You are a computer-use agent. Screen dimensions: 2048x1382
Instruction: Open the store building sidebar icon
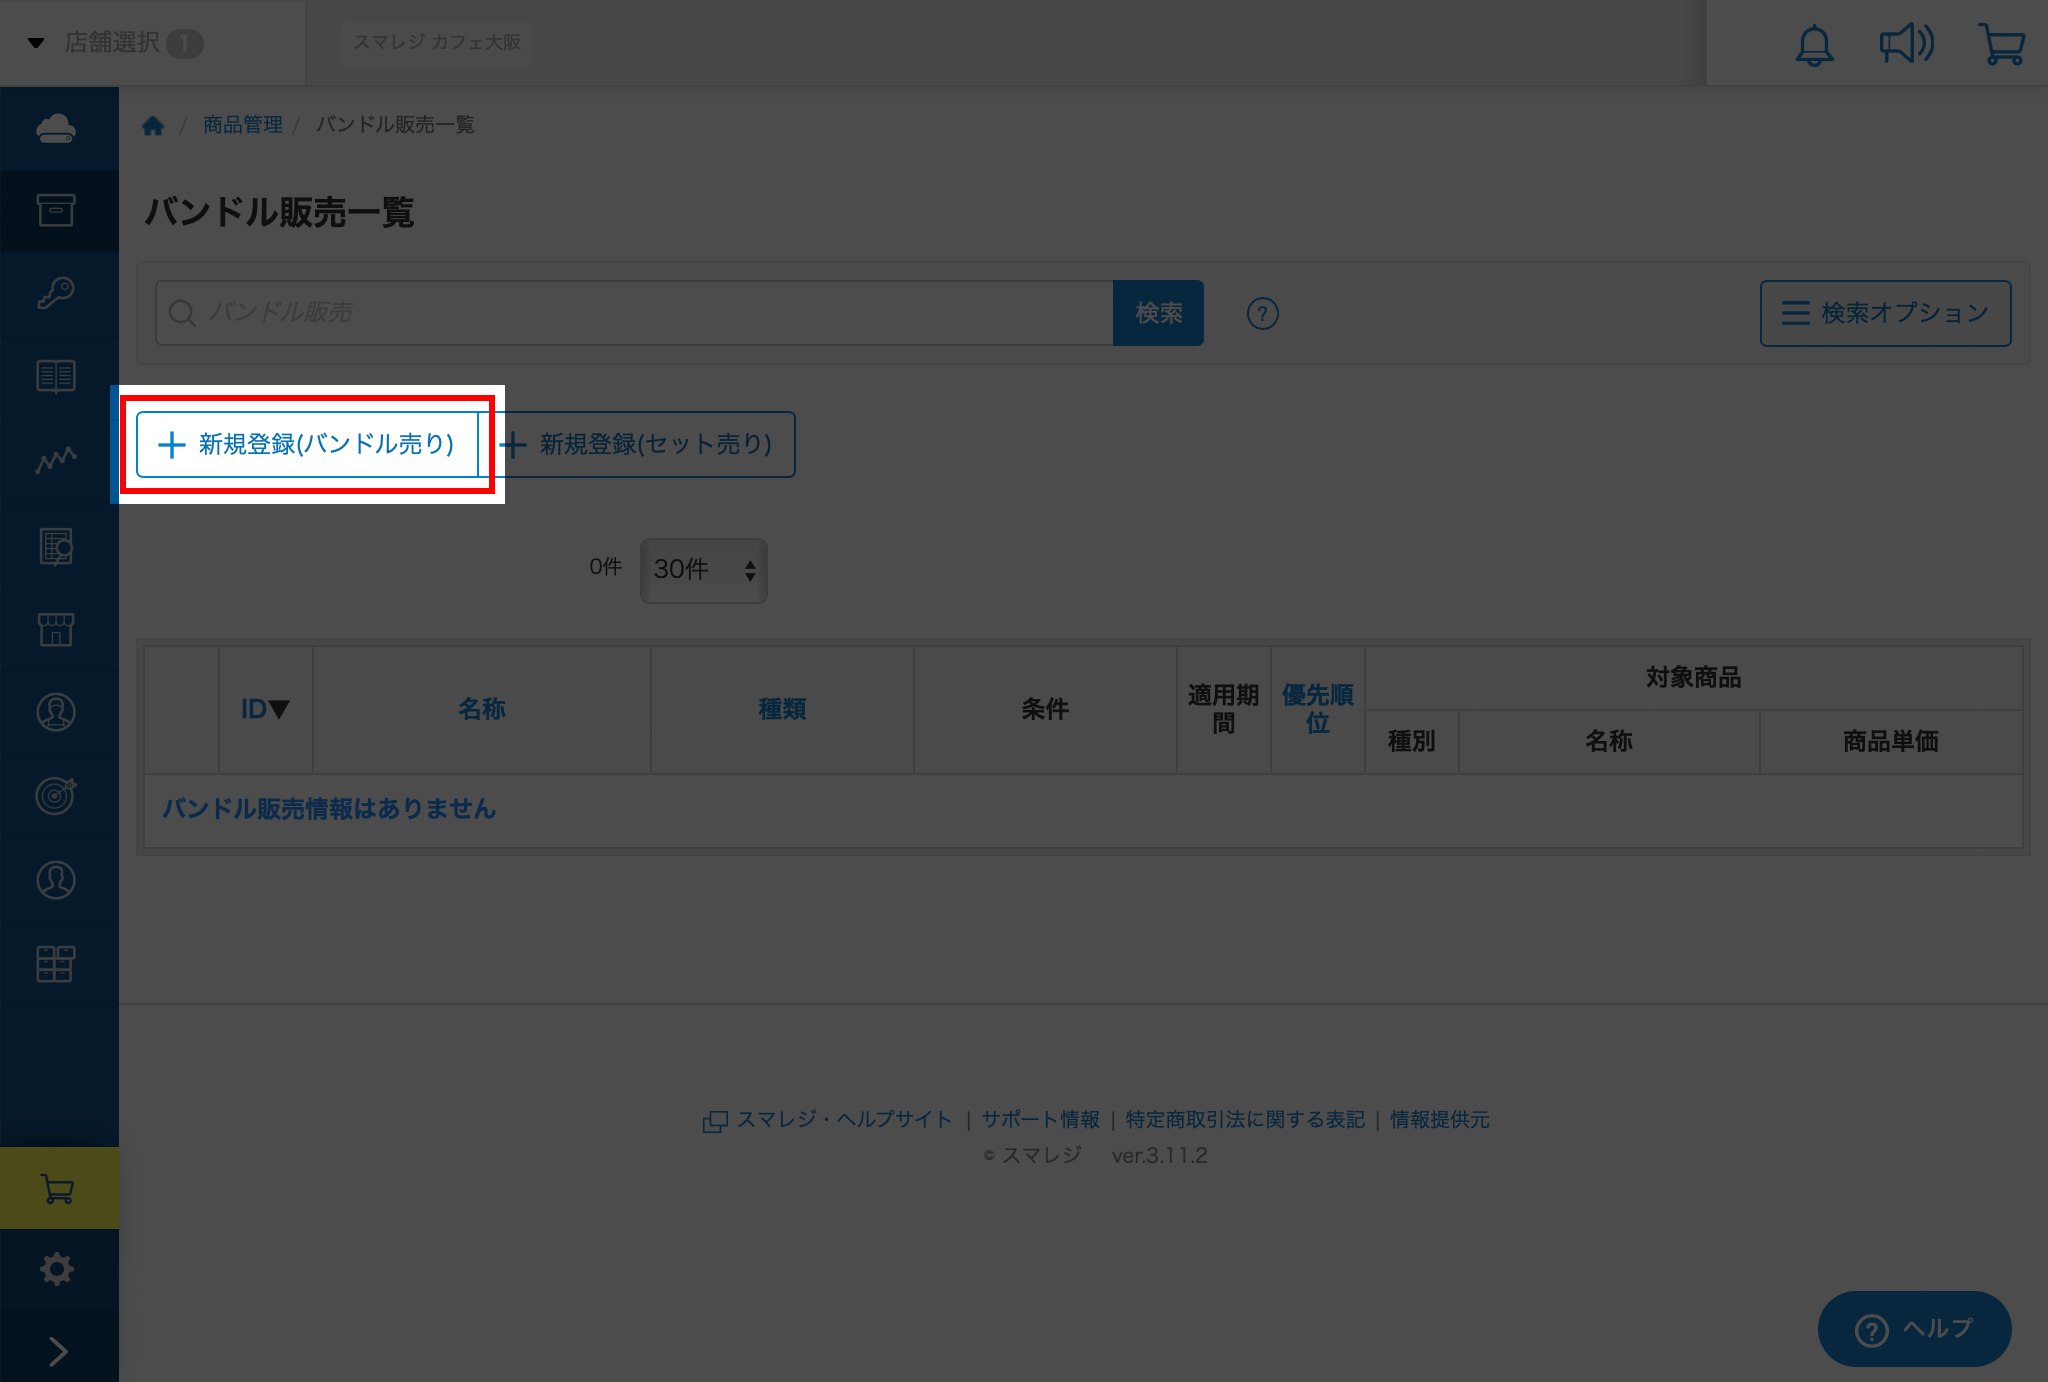tap(56, 629)
